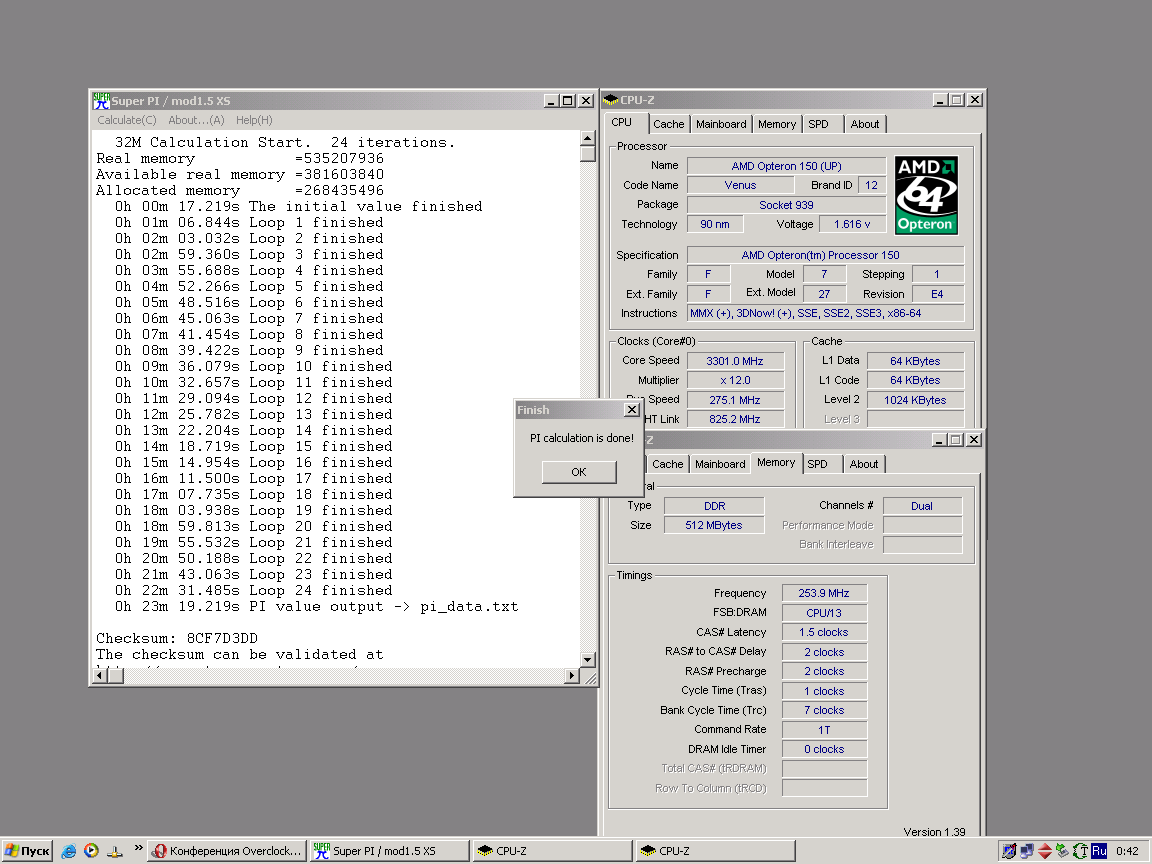Click the Multiplier value x 12.0
Image resolution: width=1152 pixels, height=864 pixels.
pyautogui.click(x=735, y=380)
